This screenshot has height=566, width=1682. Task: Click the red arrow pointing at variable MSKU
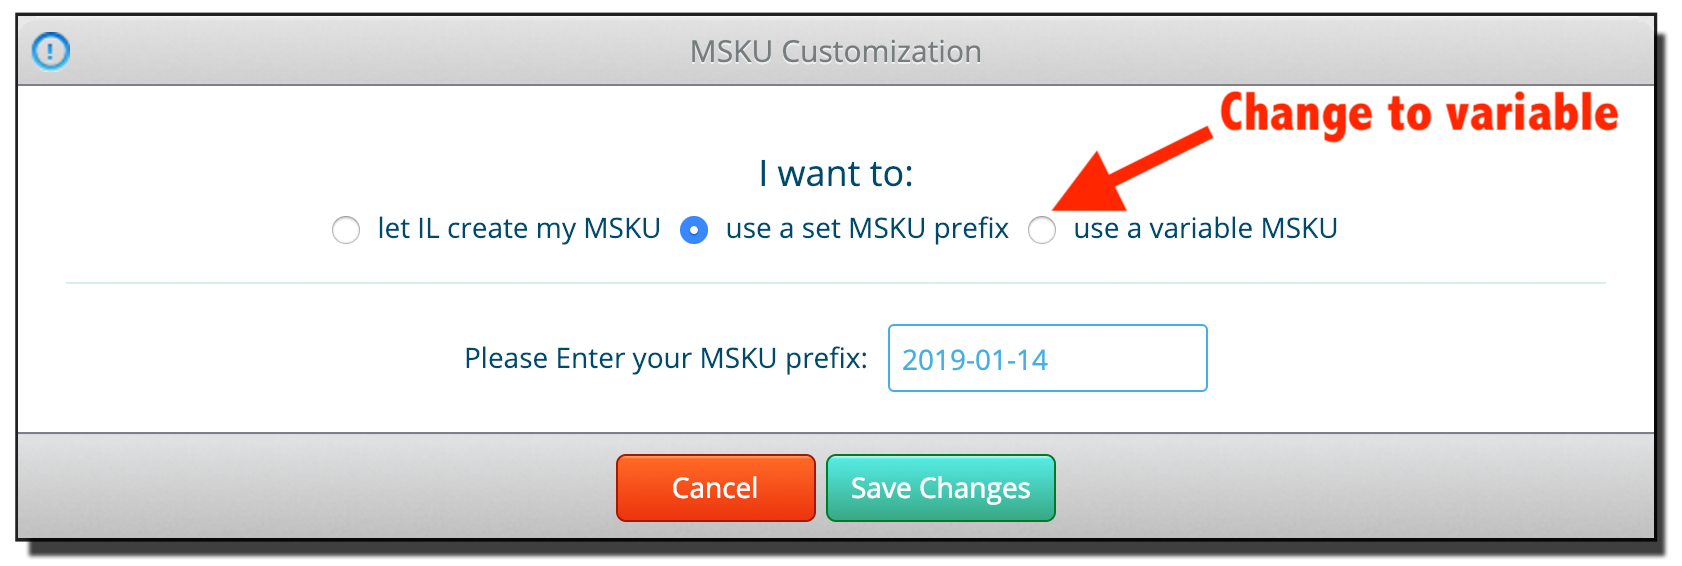point(1130,170)
